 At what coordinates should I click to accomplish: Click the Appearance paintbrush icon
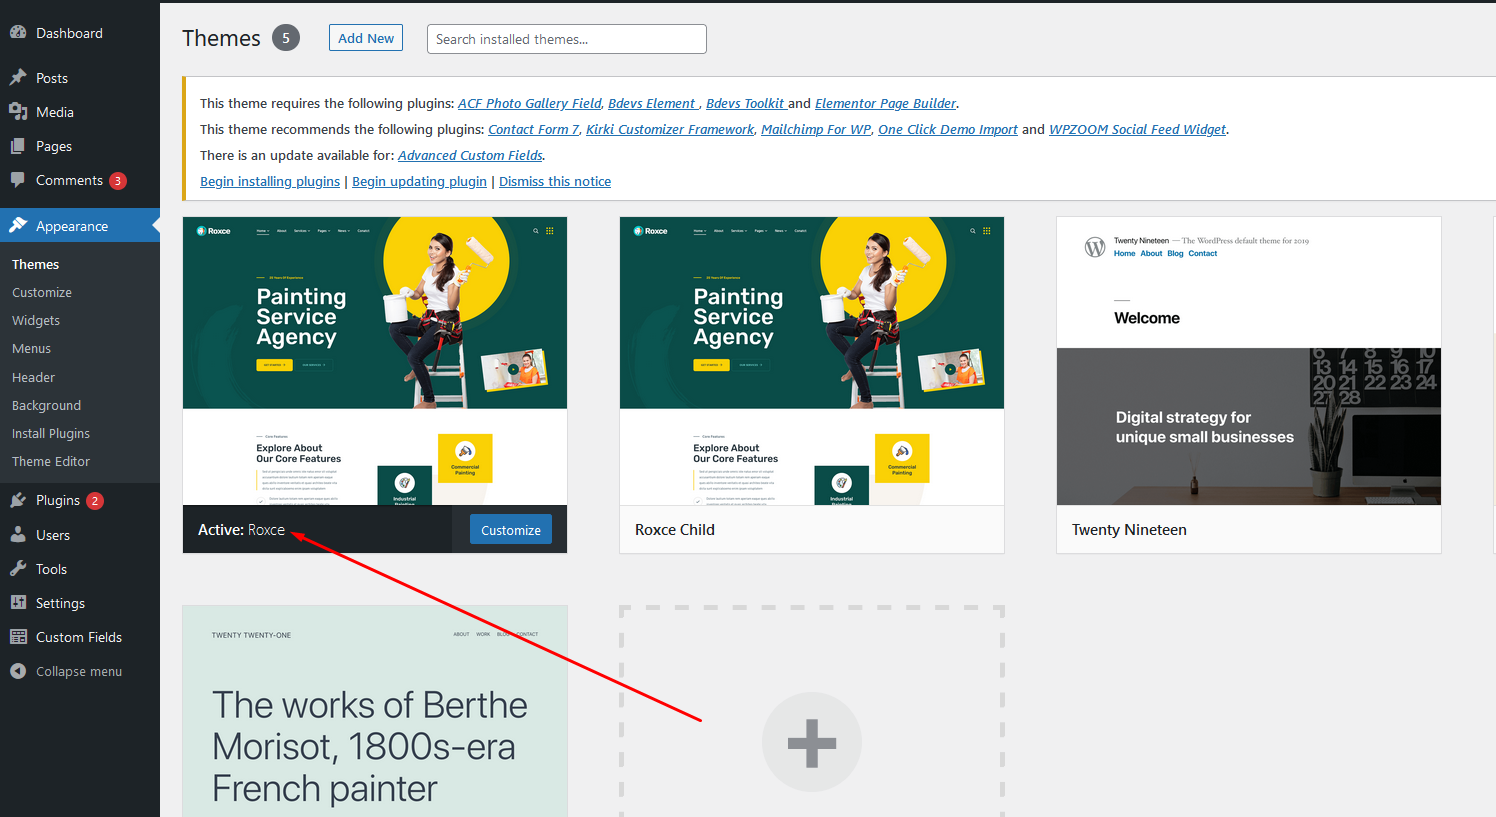click(x=18, y=225)
